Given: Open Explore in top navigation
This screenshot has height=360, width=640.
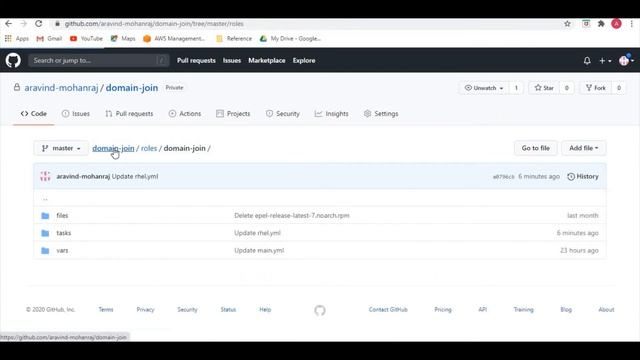Looking at the screenshot, I should pos(304,60).
